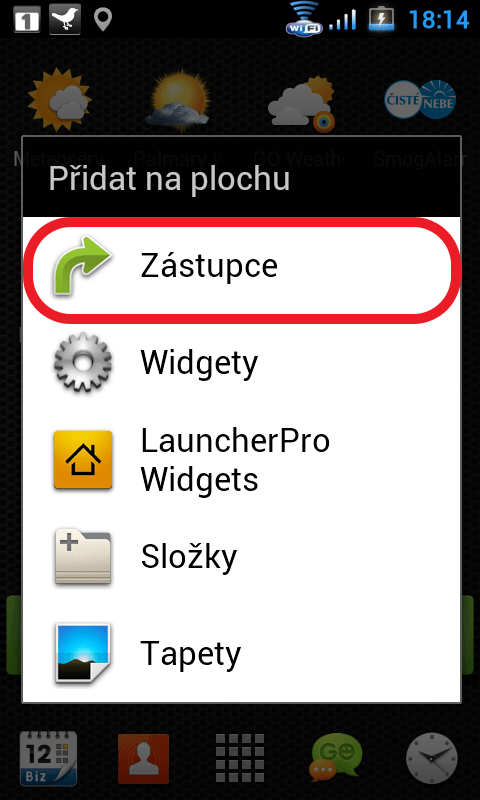Screen dimensions: 480x800
Task: Open the clock dock icon
Action: click(432, 759)
